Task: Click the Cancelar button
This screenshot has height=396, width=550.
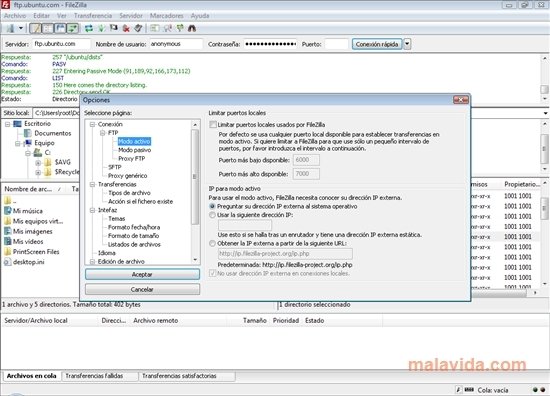Action: [x=142, y=289]
